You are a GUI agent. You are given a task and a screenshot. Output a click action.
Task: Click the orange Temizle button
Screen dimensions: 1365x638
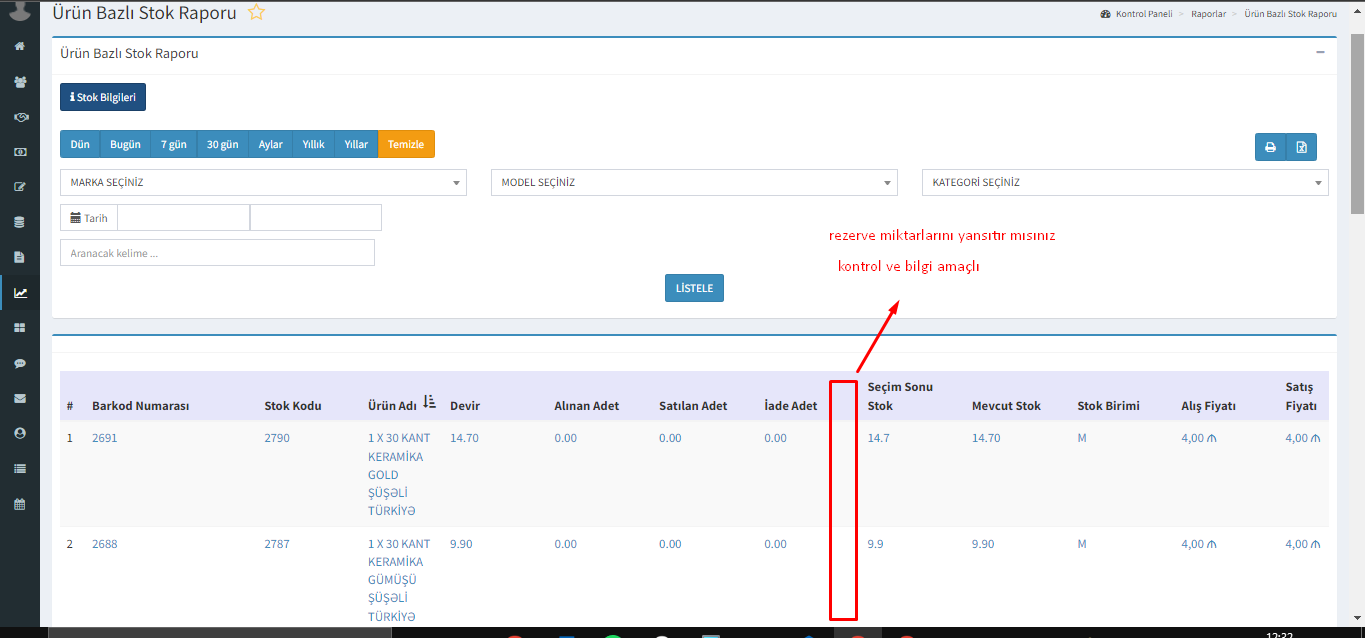[406, 144]
